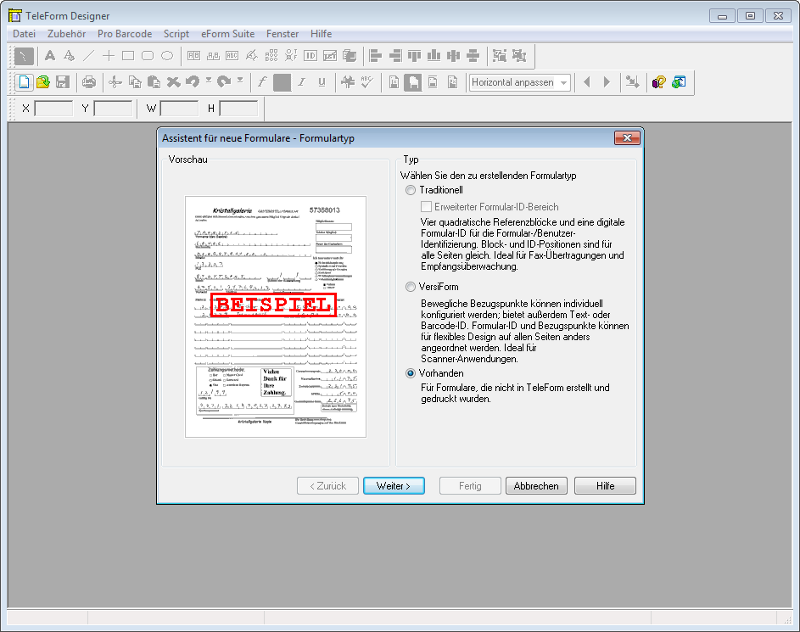Click the Weiter button
The width and height of the screenshot is (800, 632).
click(394, 485)
